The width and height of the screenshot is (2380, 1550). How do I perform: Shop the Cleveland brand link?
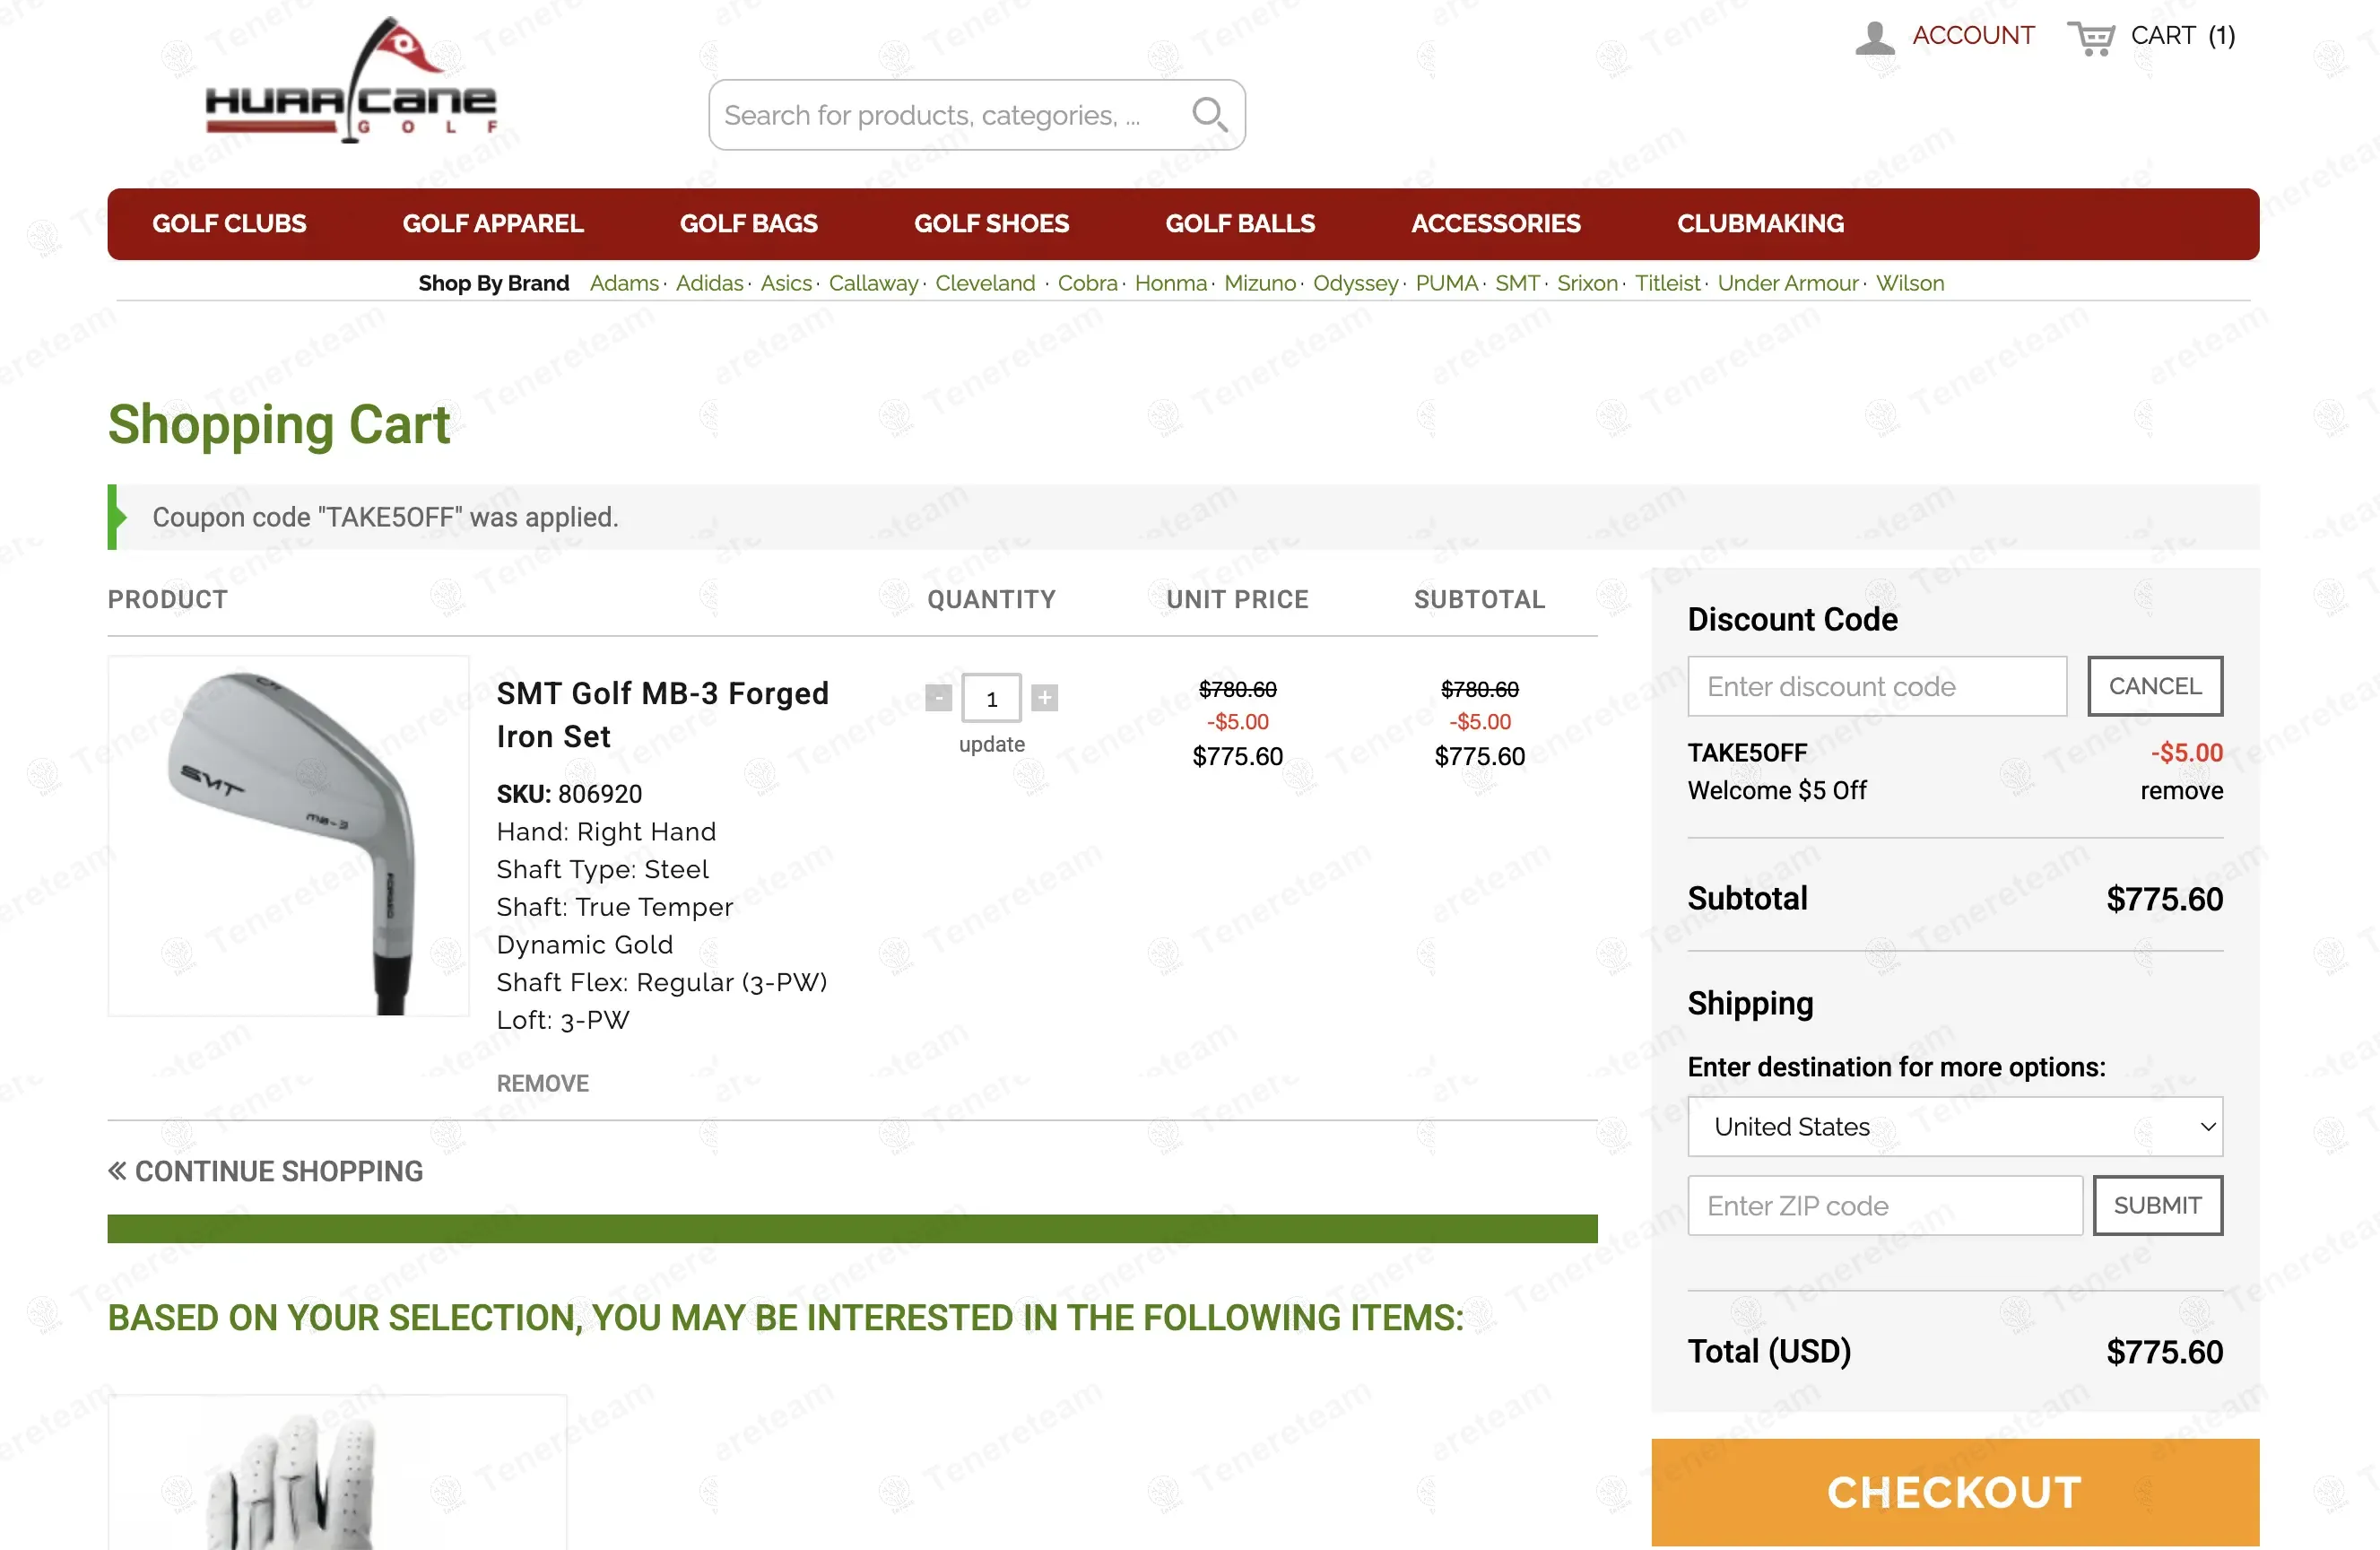(985, 283)
